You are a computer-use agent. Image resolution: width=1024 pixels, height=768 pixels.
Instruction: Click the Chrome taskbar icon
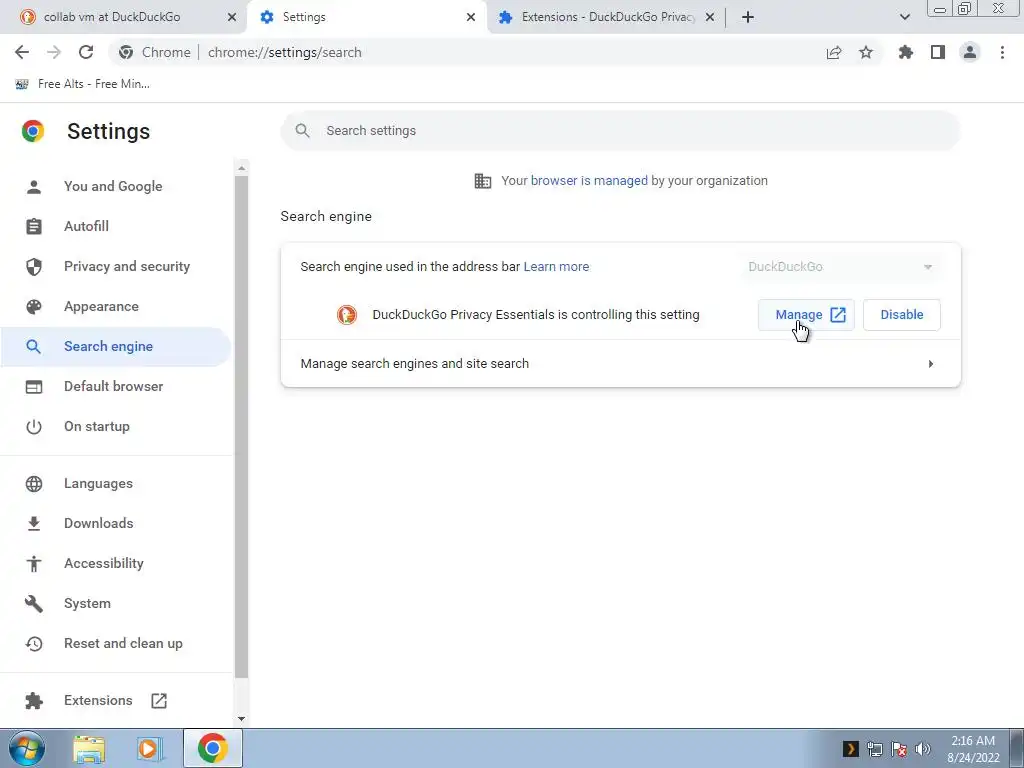pyautogui.click(x=212, y=748)
